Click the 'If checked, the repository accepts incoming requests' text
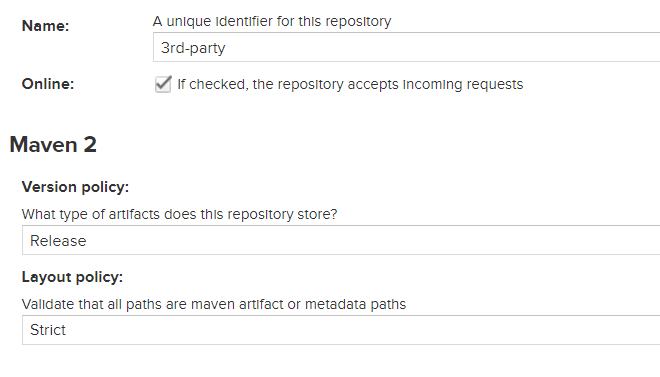The height and width of the screenshot is (377, 660). 350,85
